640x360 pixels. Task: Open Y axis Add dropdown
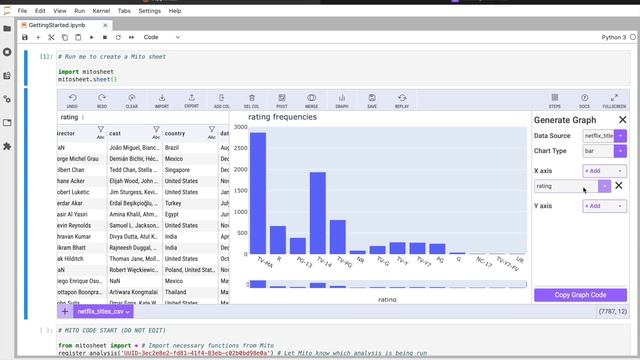(604, 206)
